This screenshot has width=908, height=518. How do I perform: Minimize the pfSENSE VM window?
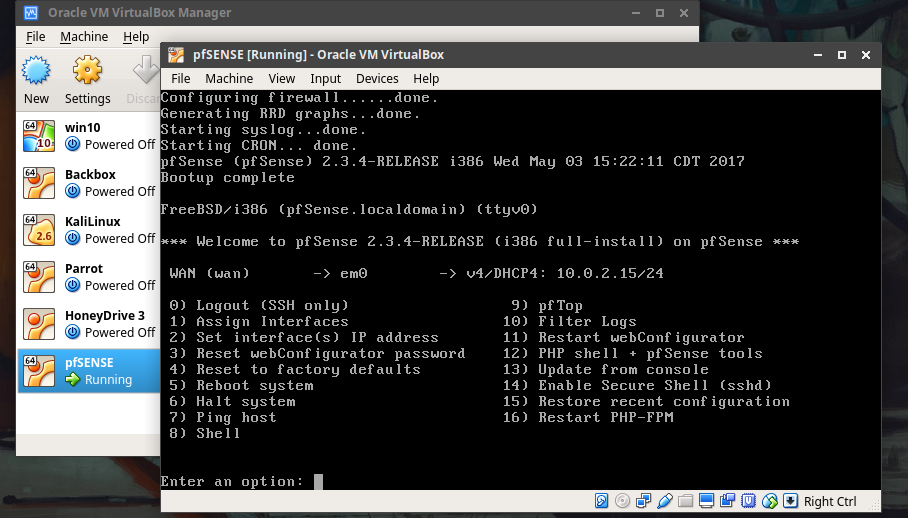point(818,55)
